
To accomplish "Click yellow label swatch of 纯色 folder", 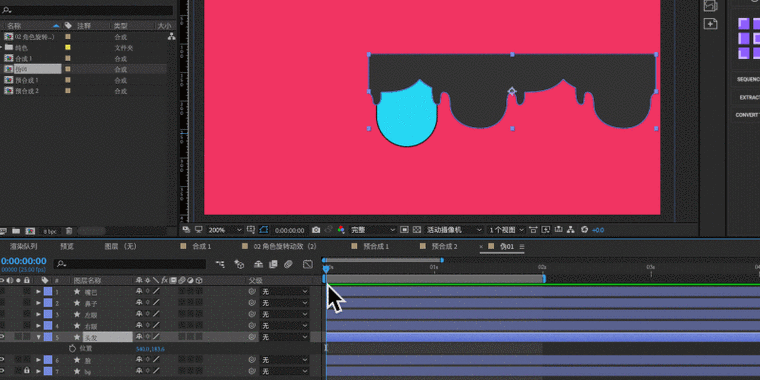I will pyautogui.click(x=68, y=48).
